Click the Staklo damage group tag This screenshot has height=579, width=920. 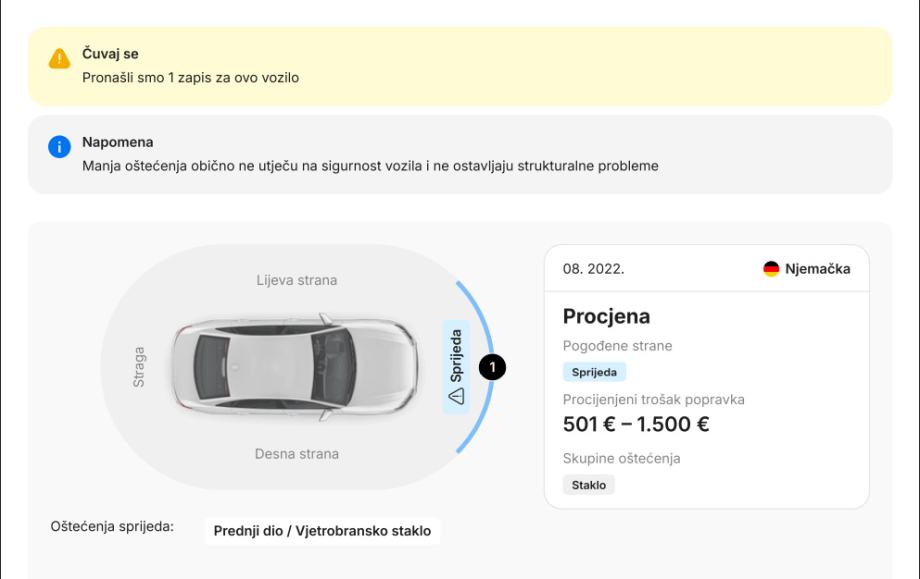pos(588,485)
